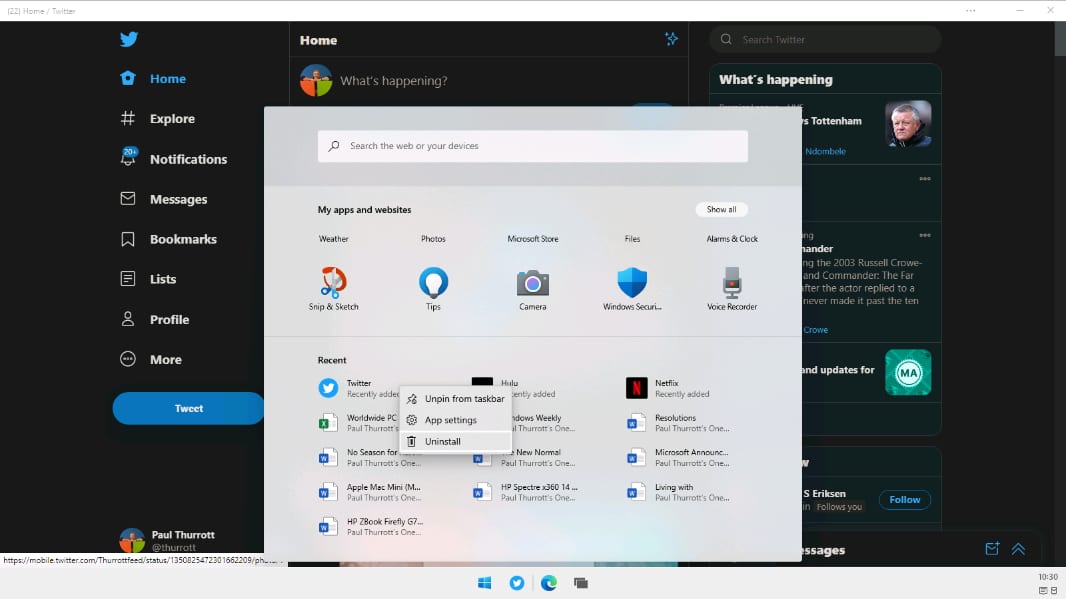Expand the Messages drawer

(x=1018, y=549)
